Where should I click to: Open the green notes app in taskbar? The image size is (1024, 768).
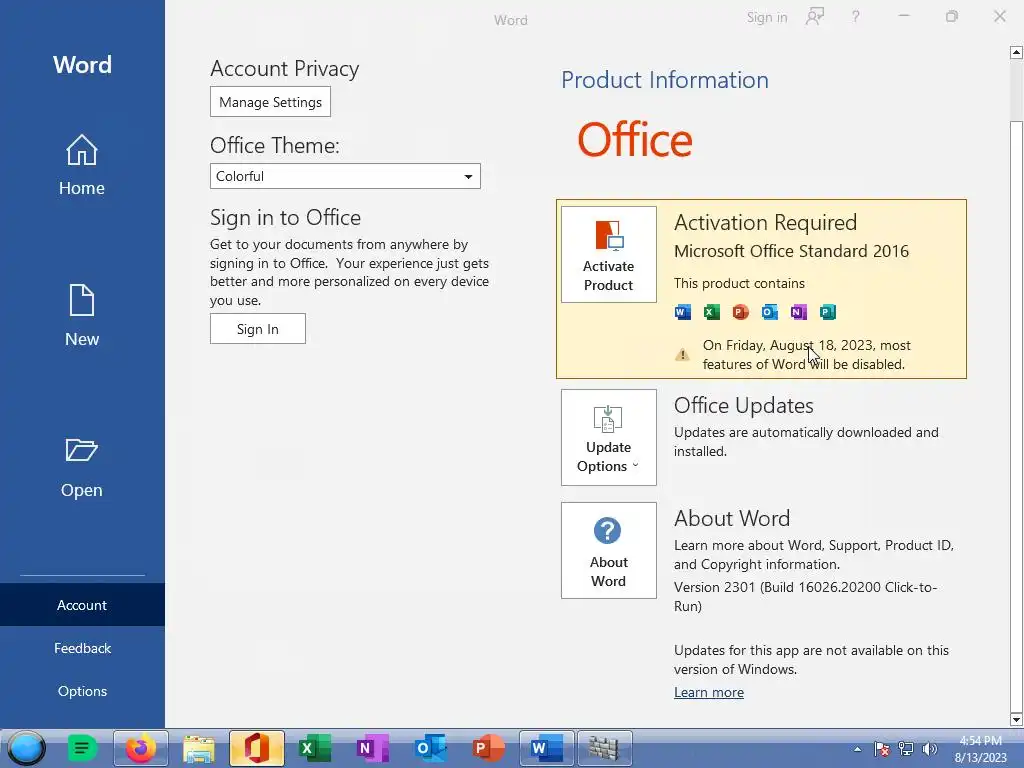point(82,748)
